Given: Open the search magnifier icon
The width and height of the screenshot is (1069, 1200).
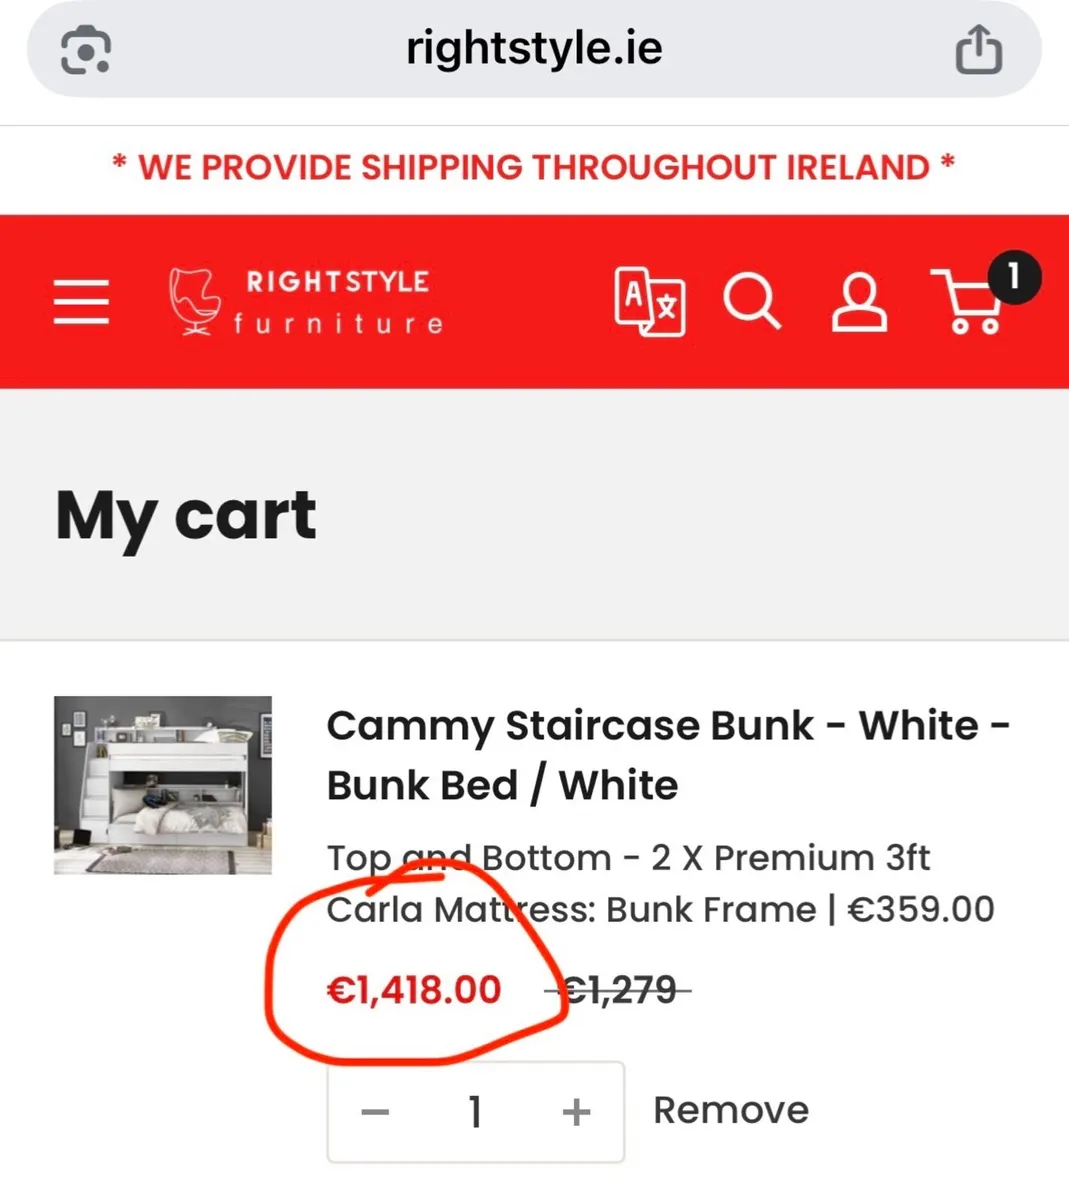Looking at the screenshot, I should tap(752, 302).
